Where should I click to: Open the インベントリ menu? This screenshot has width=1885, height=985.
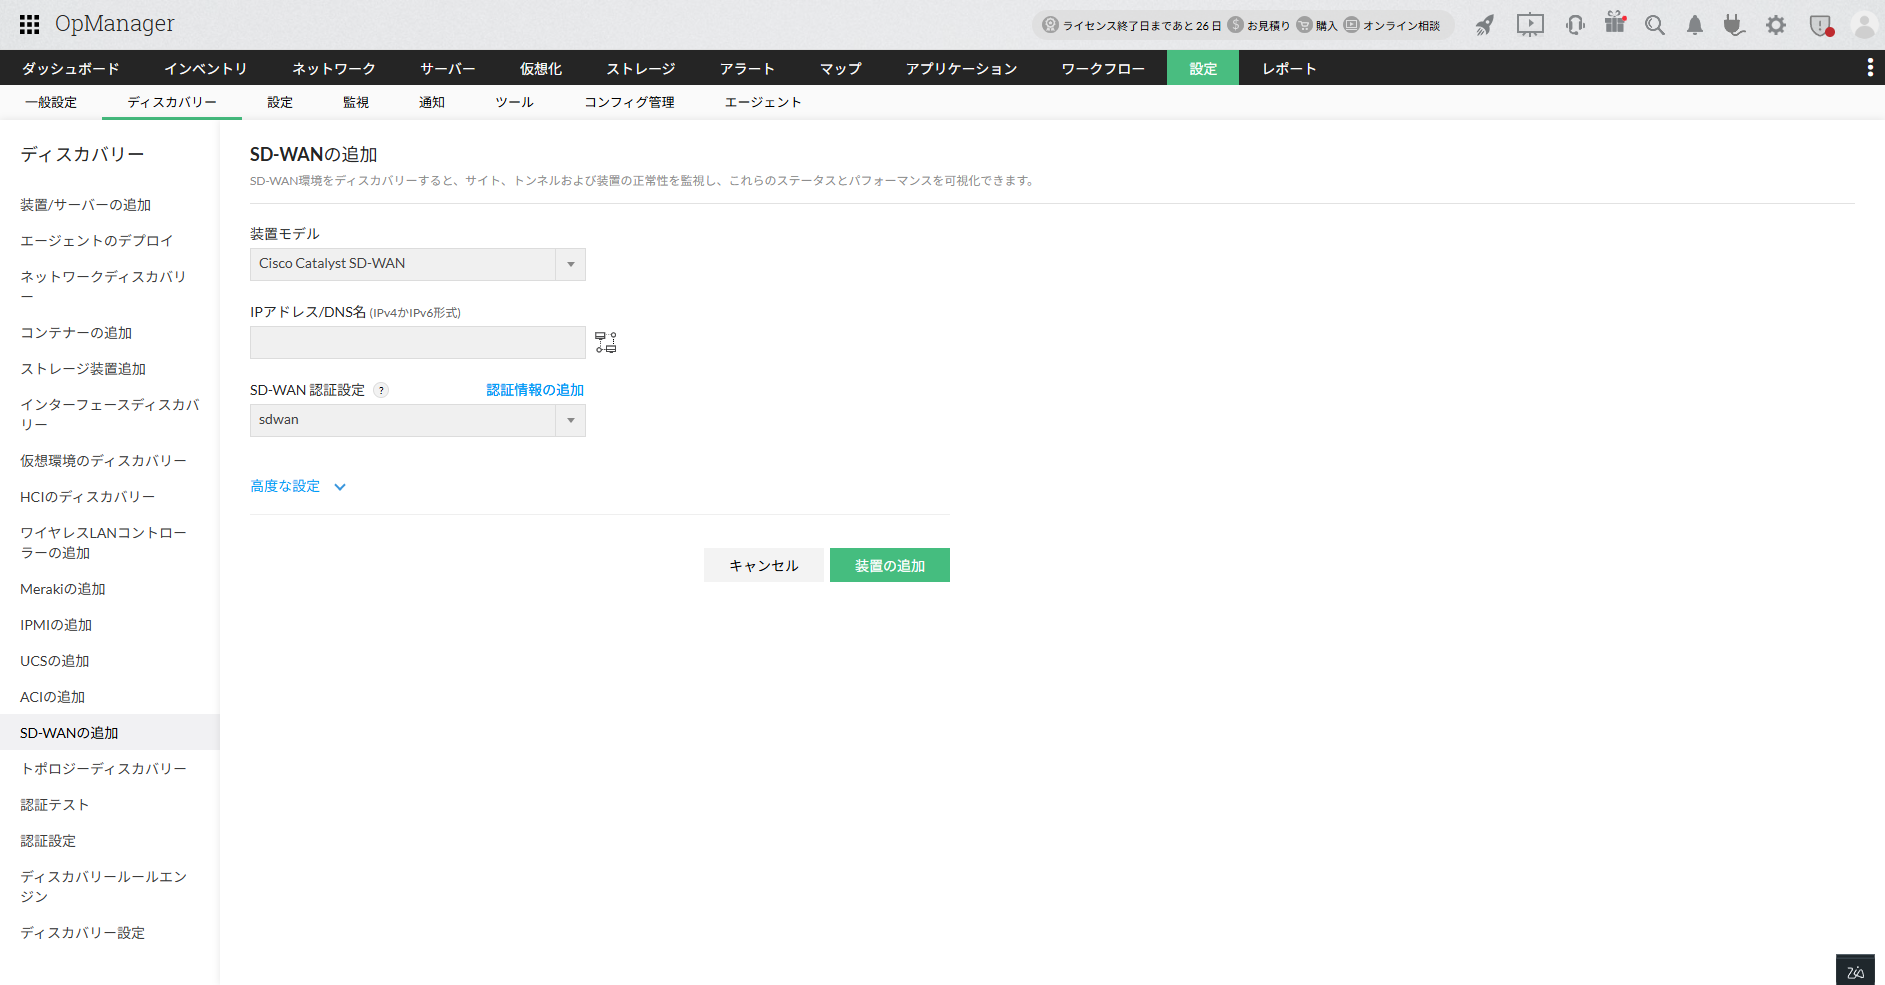[205, 68]
